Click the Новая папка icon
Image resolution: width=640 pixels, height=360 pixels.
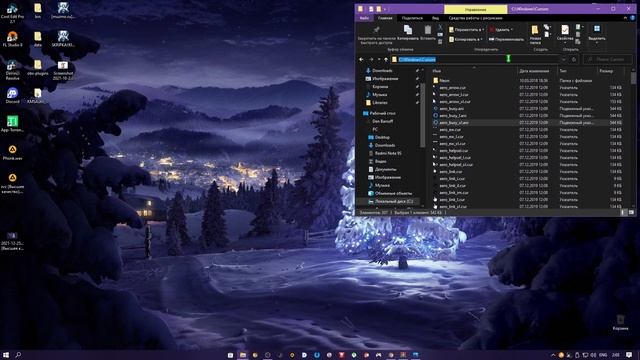coord(535,30)
